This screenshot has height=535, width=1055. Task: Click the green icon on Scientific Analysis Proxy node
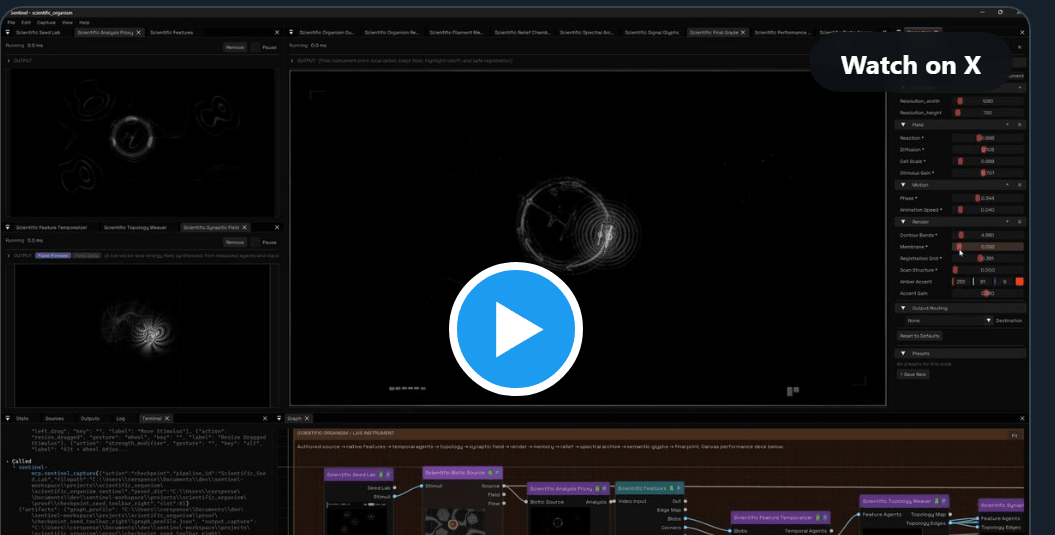tap(597, 489)
